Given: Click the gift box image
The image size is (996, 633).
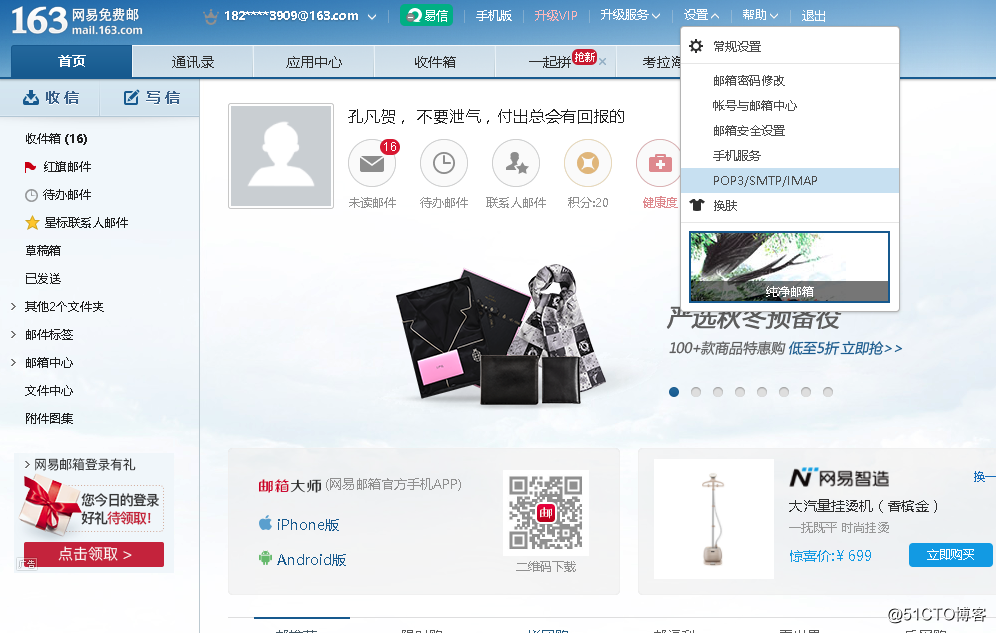Looking at the screenshot, I should 48,505.
